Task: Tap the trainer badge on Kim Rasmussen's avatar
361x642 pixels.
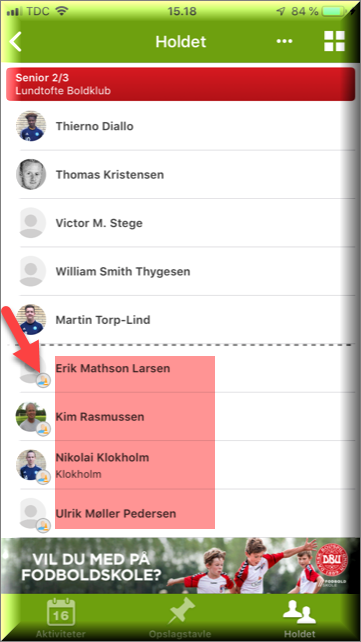Action: click(43, 429)
